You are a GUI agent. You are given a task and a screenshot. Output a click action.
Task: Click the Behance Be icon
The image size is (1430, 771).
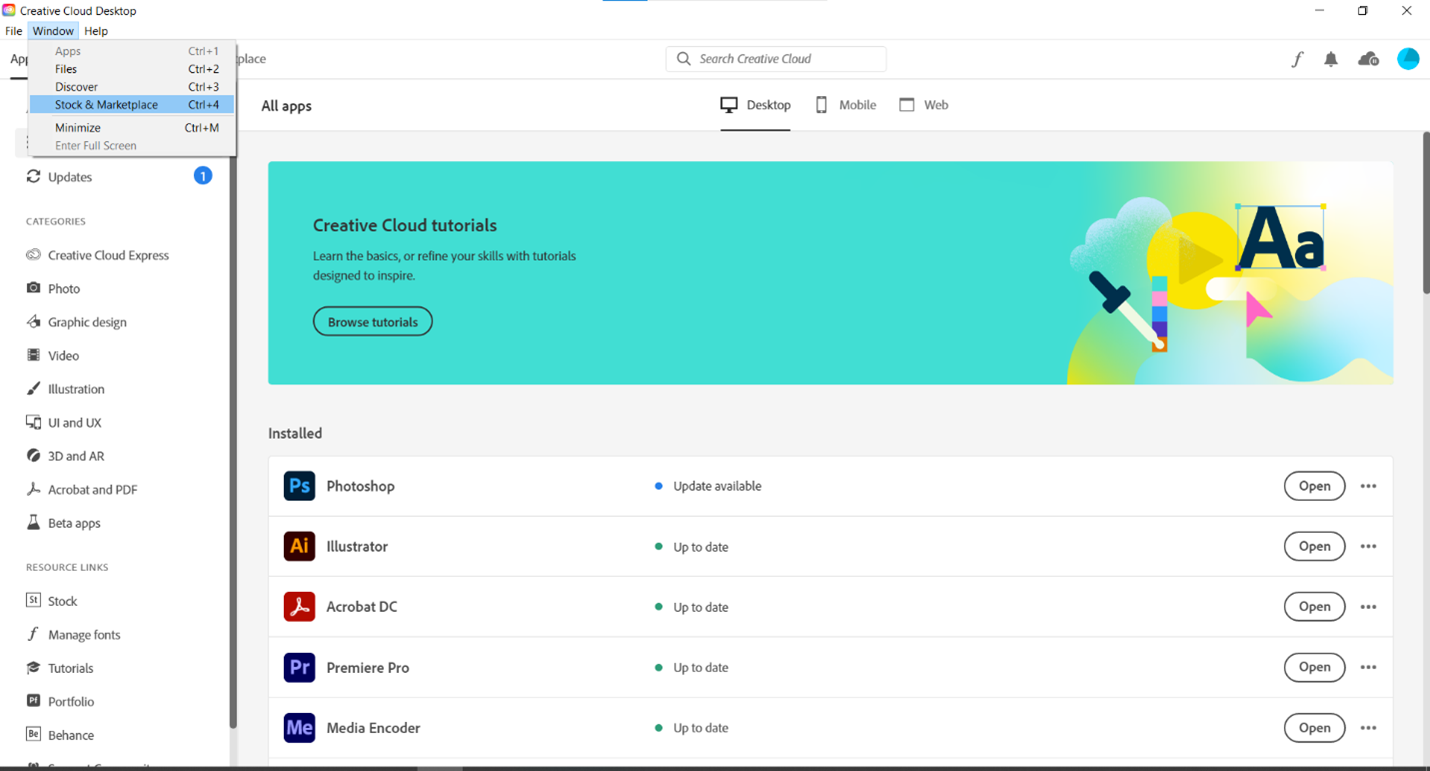pos(33,734)
